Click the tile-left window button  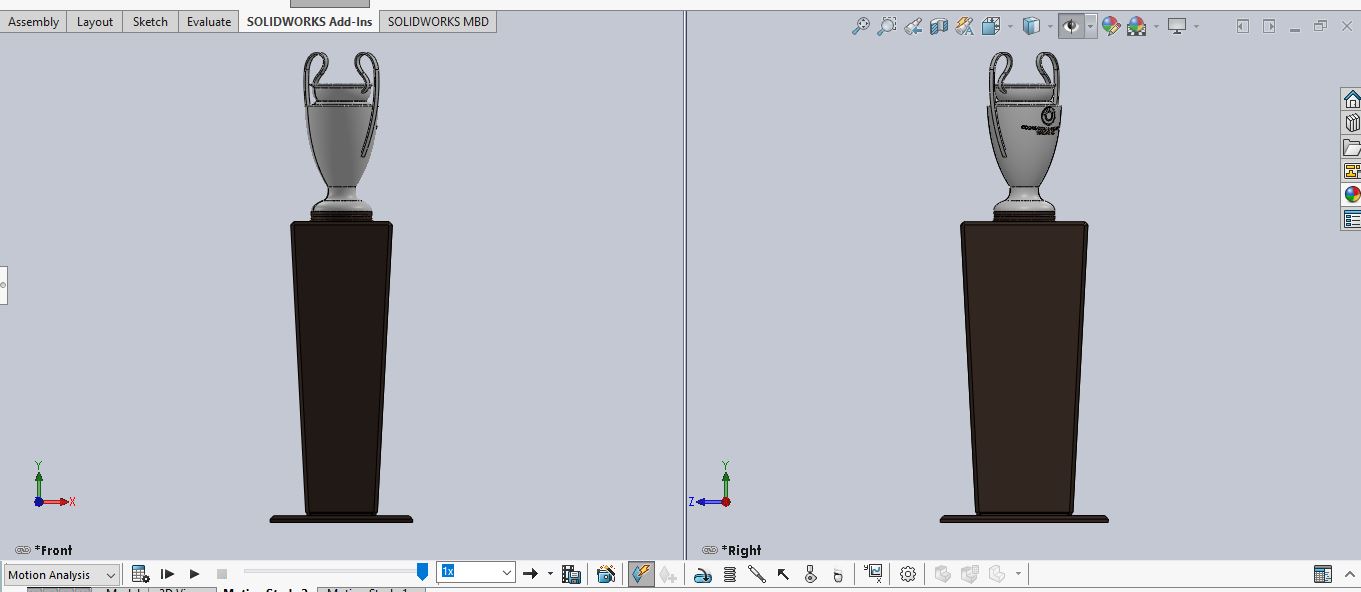click(x=1242, y=26)
